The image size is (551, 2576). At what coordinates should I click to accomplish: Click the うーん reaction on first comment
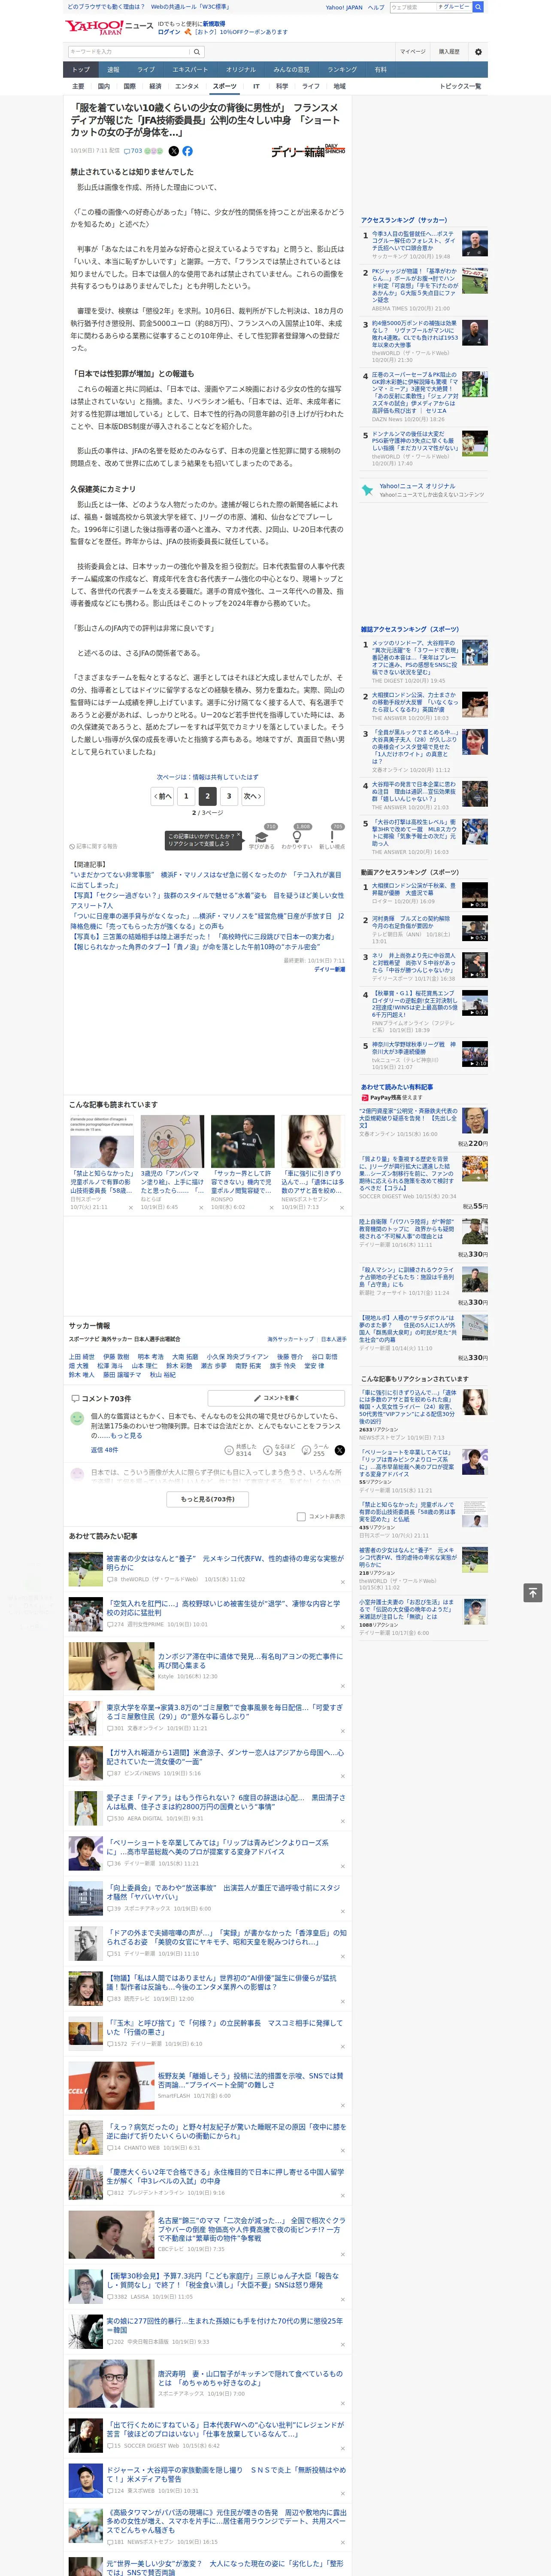click(316, 1450)
